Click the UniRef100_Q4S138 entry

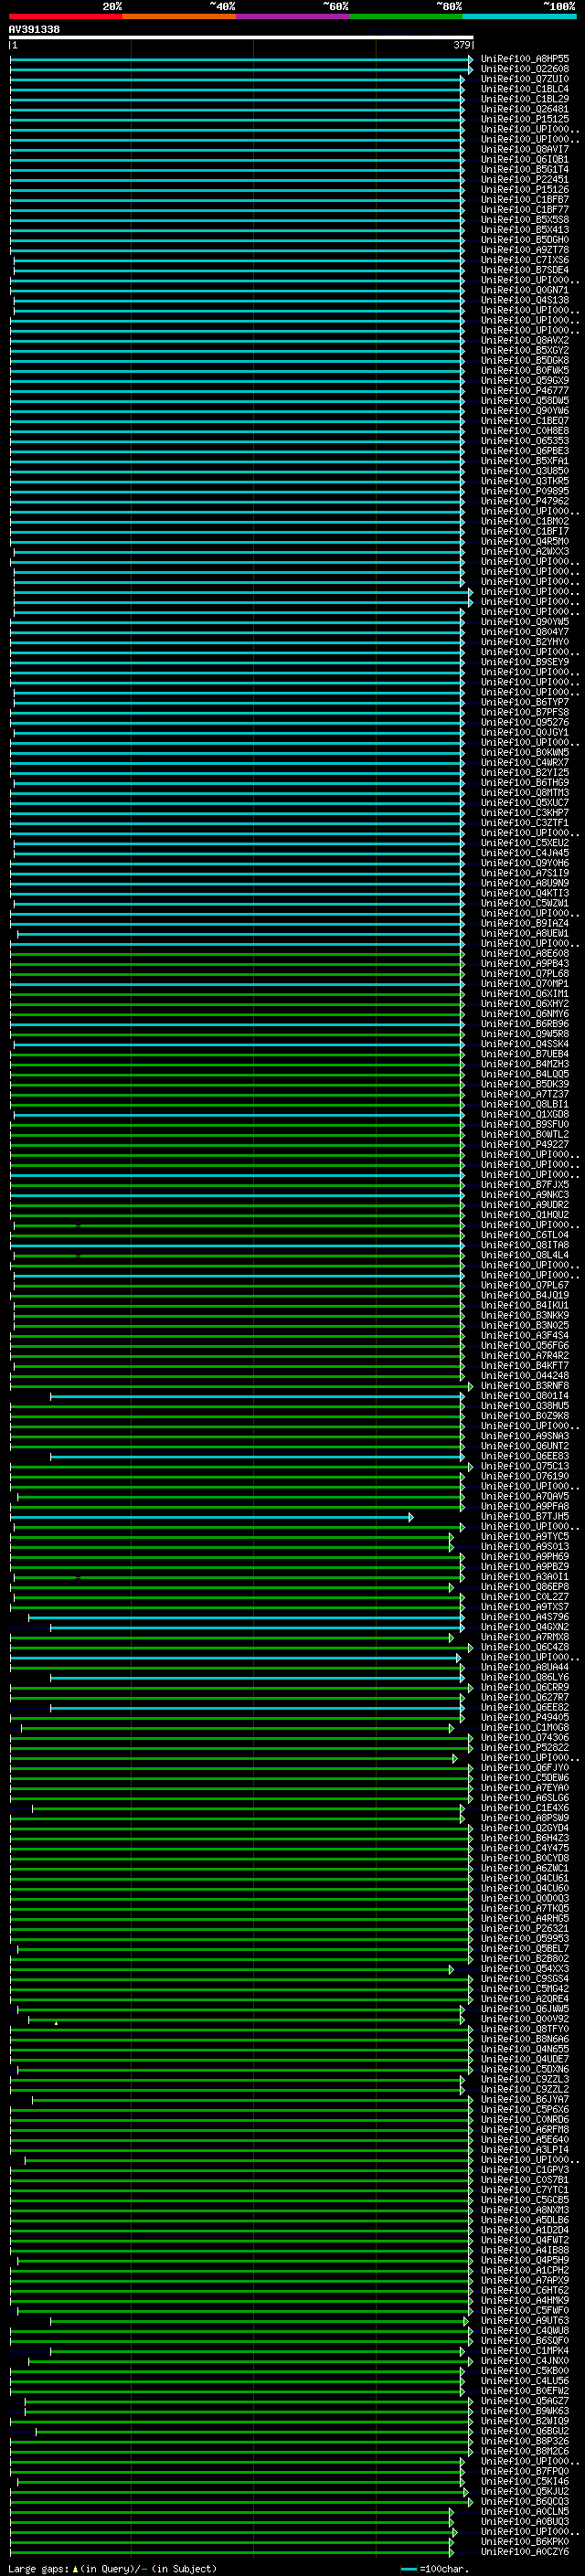pos(525,300)
